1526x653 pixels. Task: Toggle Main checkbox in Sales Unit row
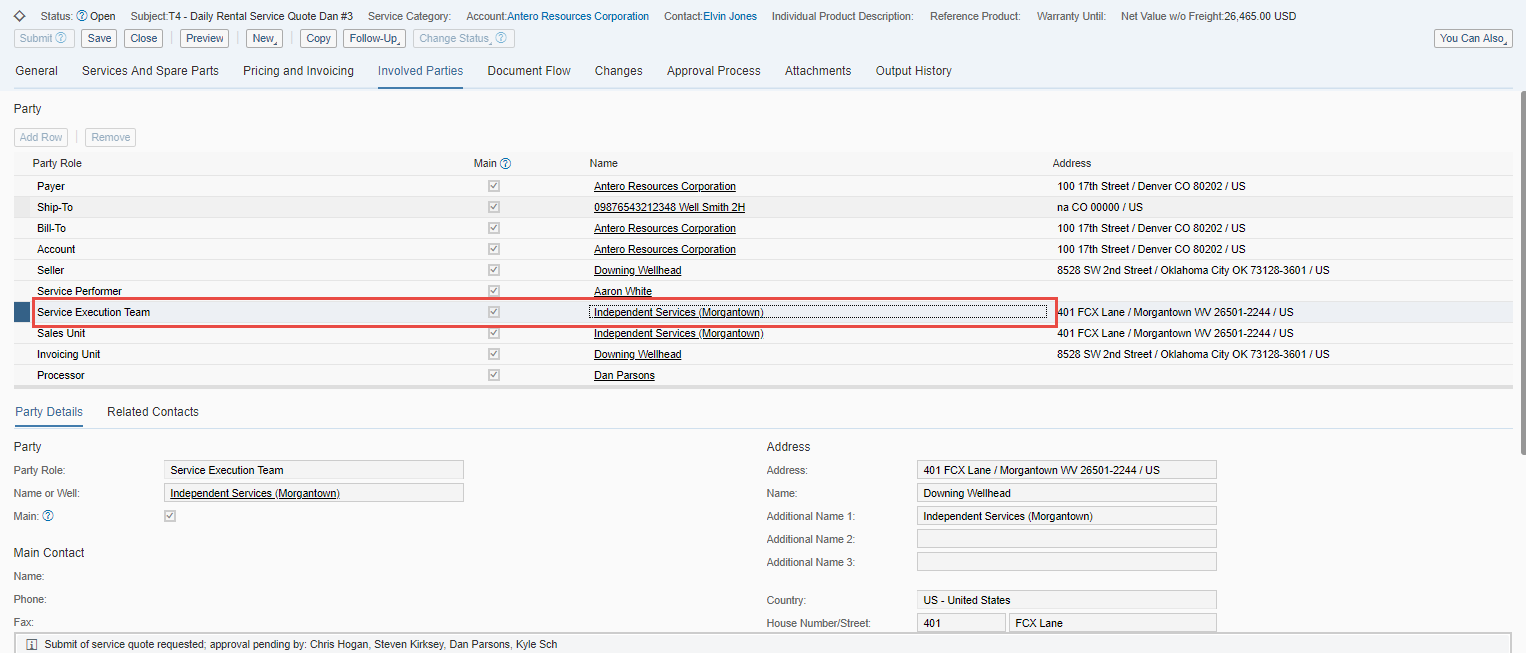(494, 334)
